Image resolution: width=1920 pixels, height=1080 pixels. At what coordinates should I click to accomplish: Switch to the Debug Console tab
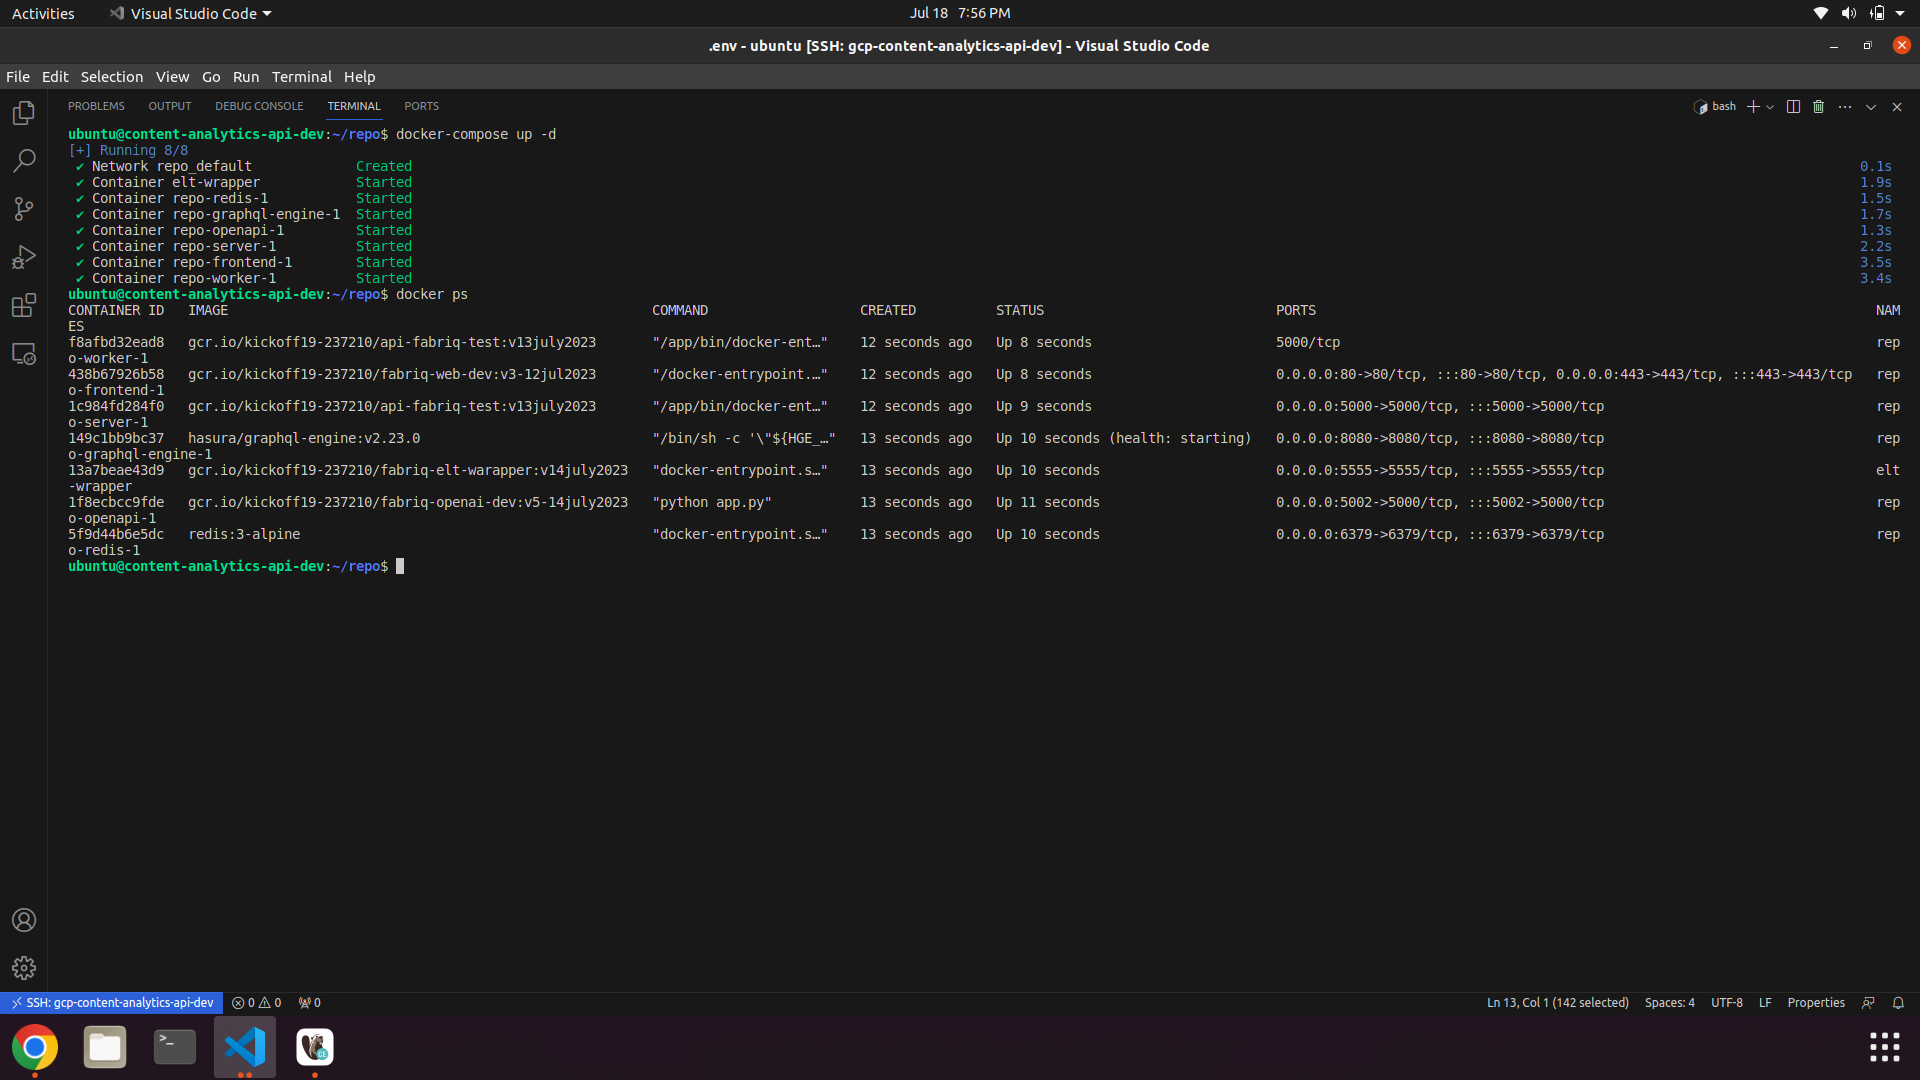[259, 106]
